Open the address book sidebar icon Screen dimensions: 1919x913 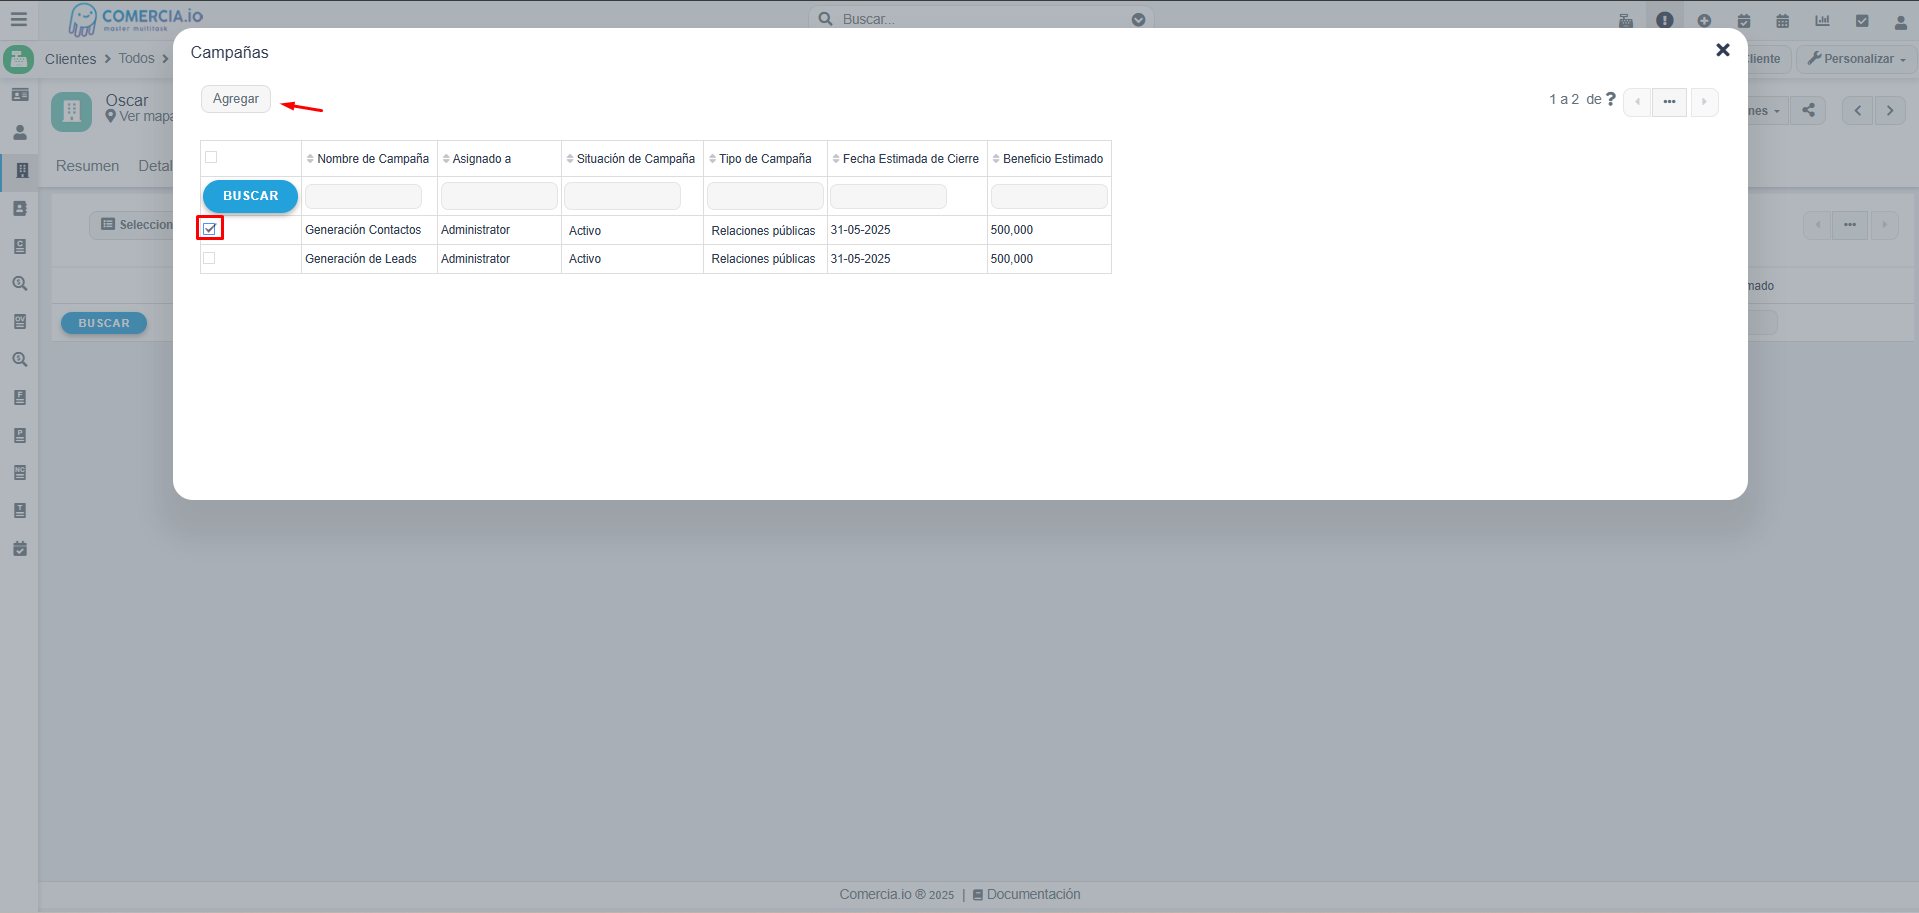tap(20, 208)
